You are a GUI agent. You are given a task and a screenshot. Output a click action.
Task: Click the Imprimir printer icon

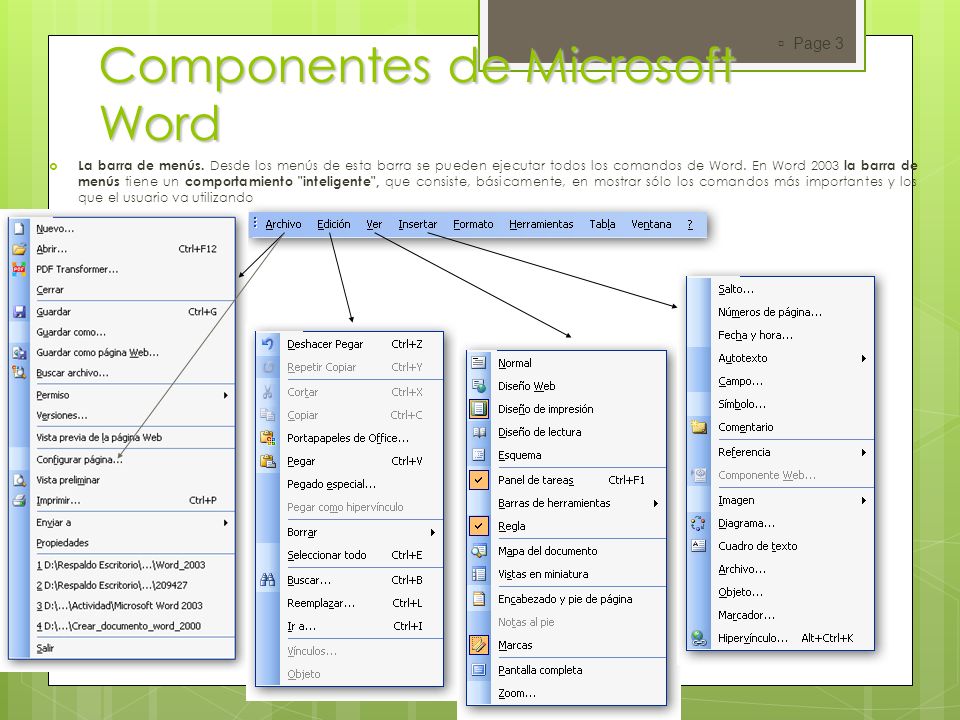[19, 500]
